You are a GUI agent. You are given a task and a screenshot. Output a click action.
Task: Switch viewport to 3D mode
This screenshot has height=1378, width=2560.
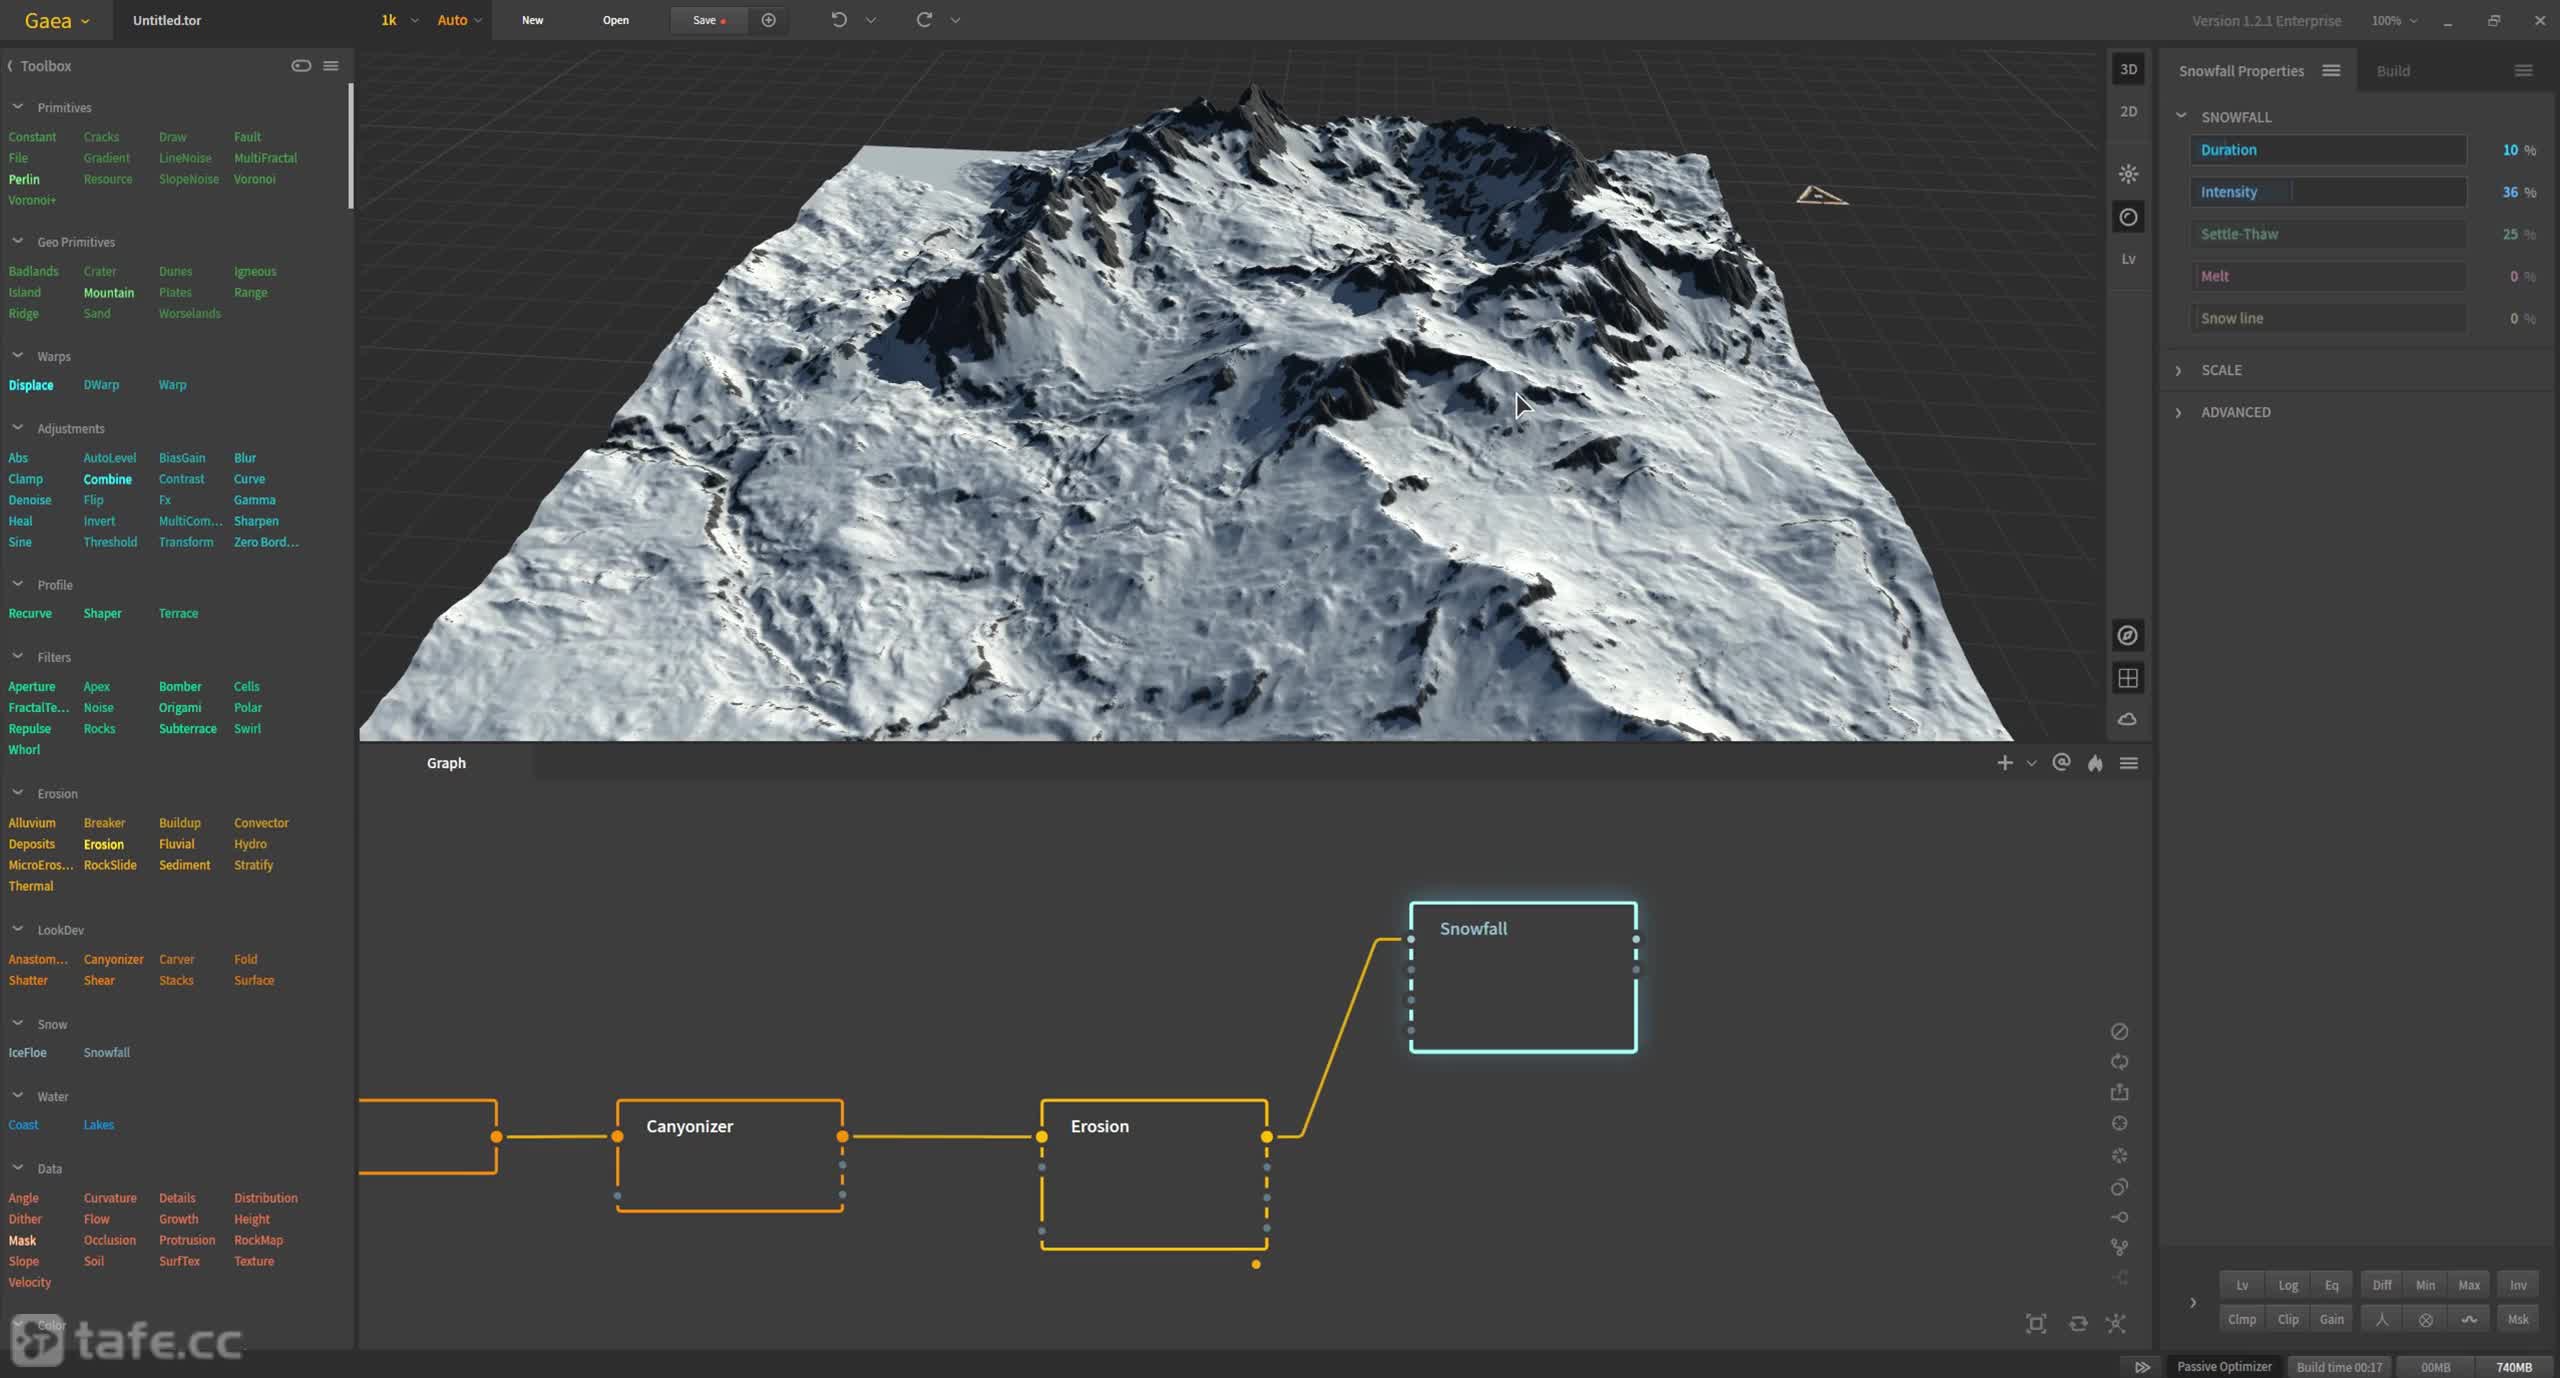click(2128, 69)
